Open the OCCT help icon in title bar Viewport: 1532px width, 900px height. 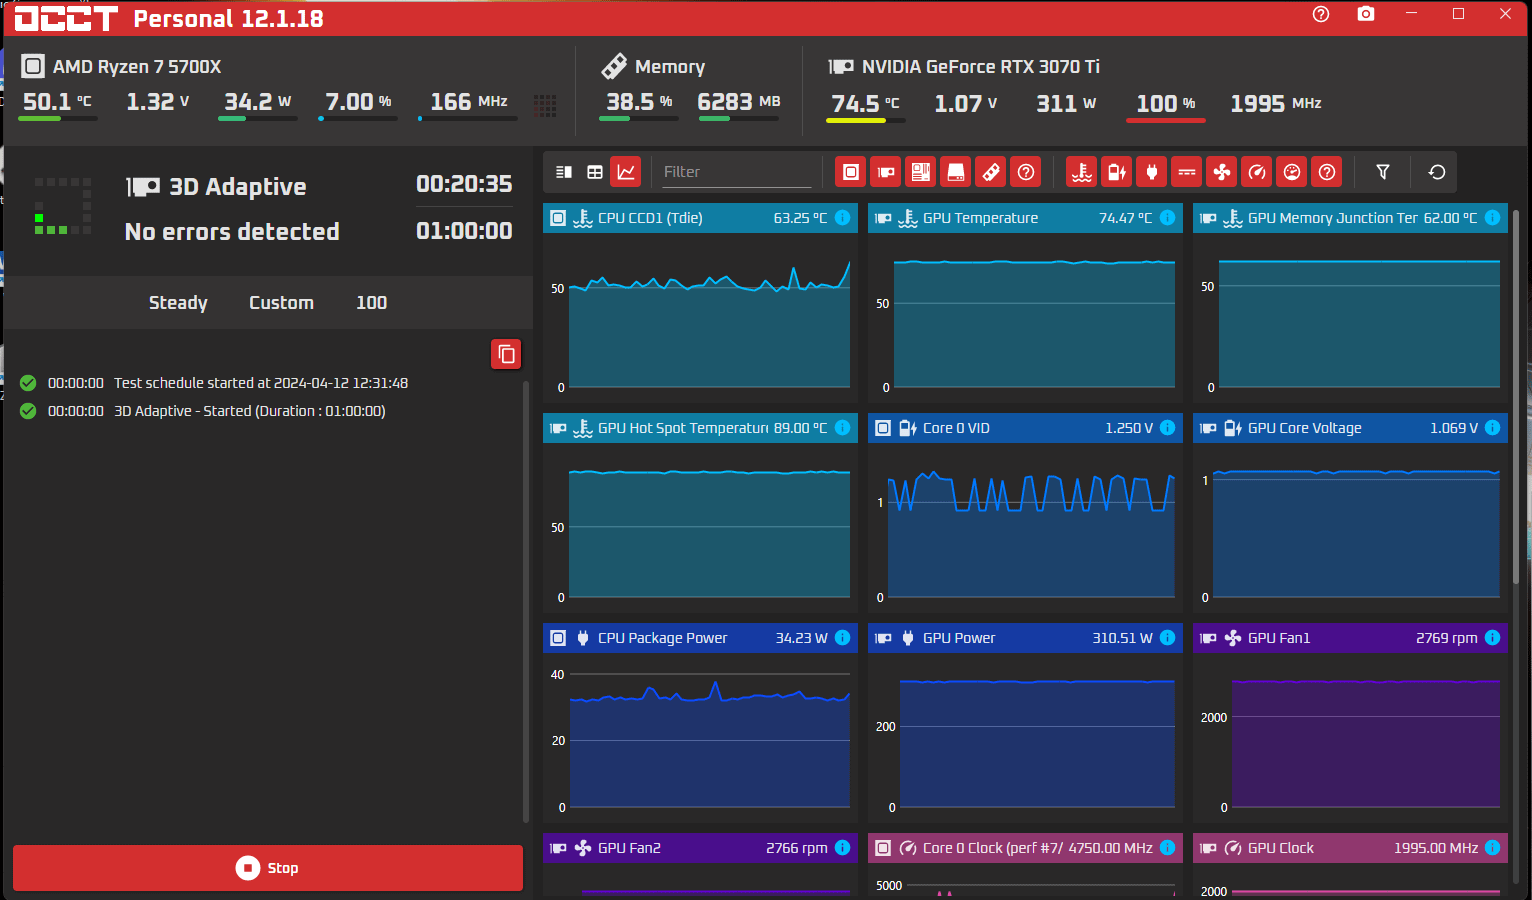tap(1321, 14)
